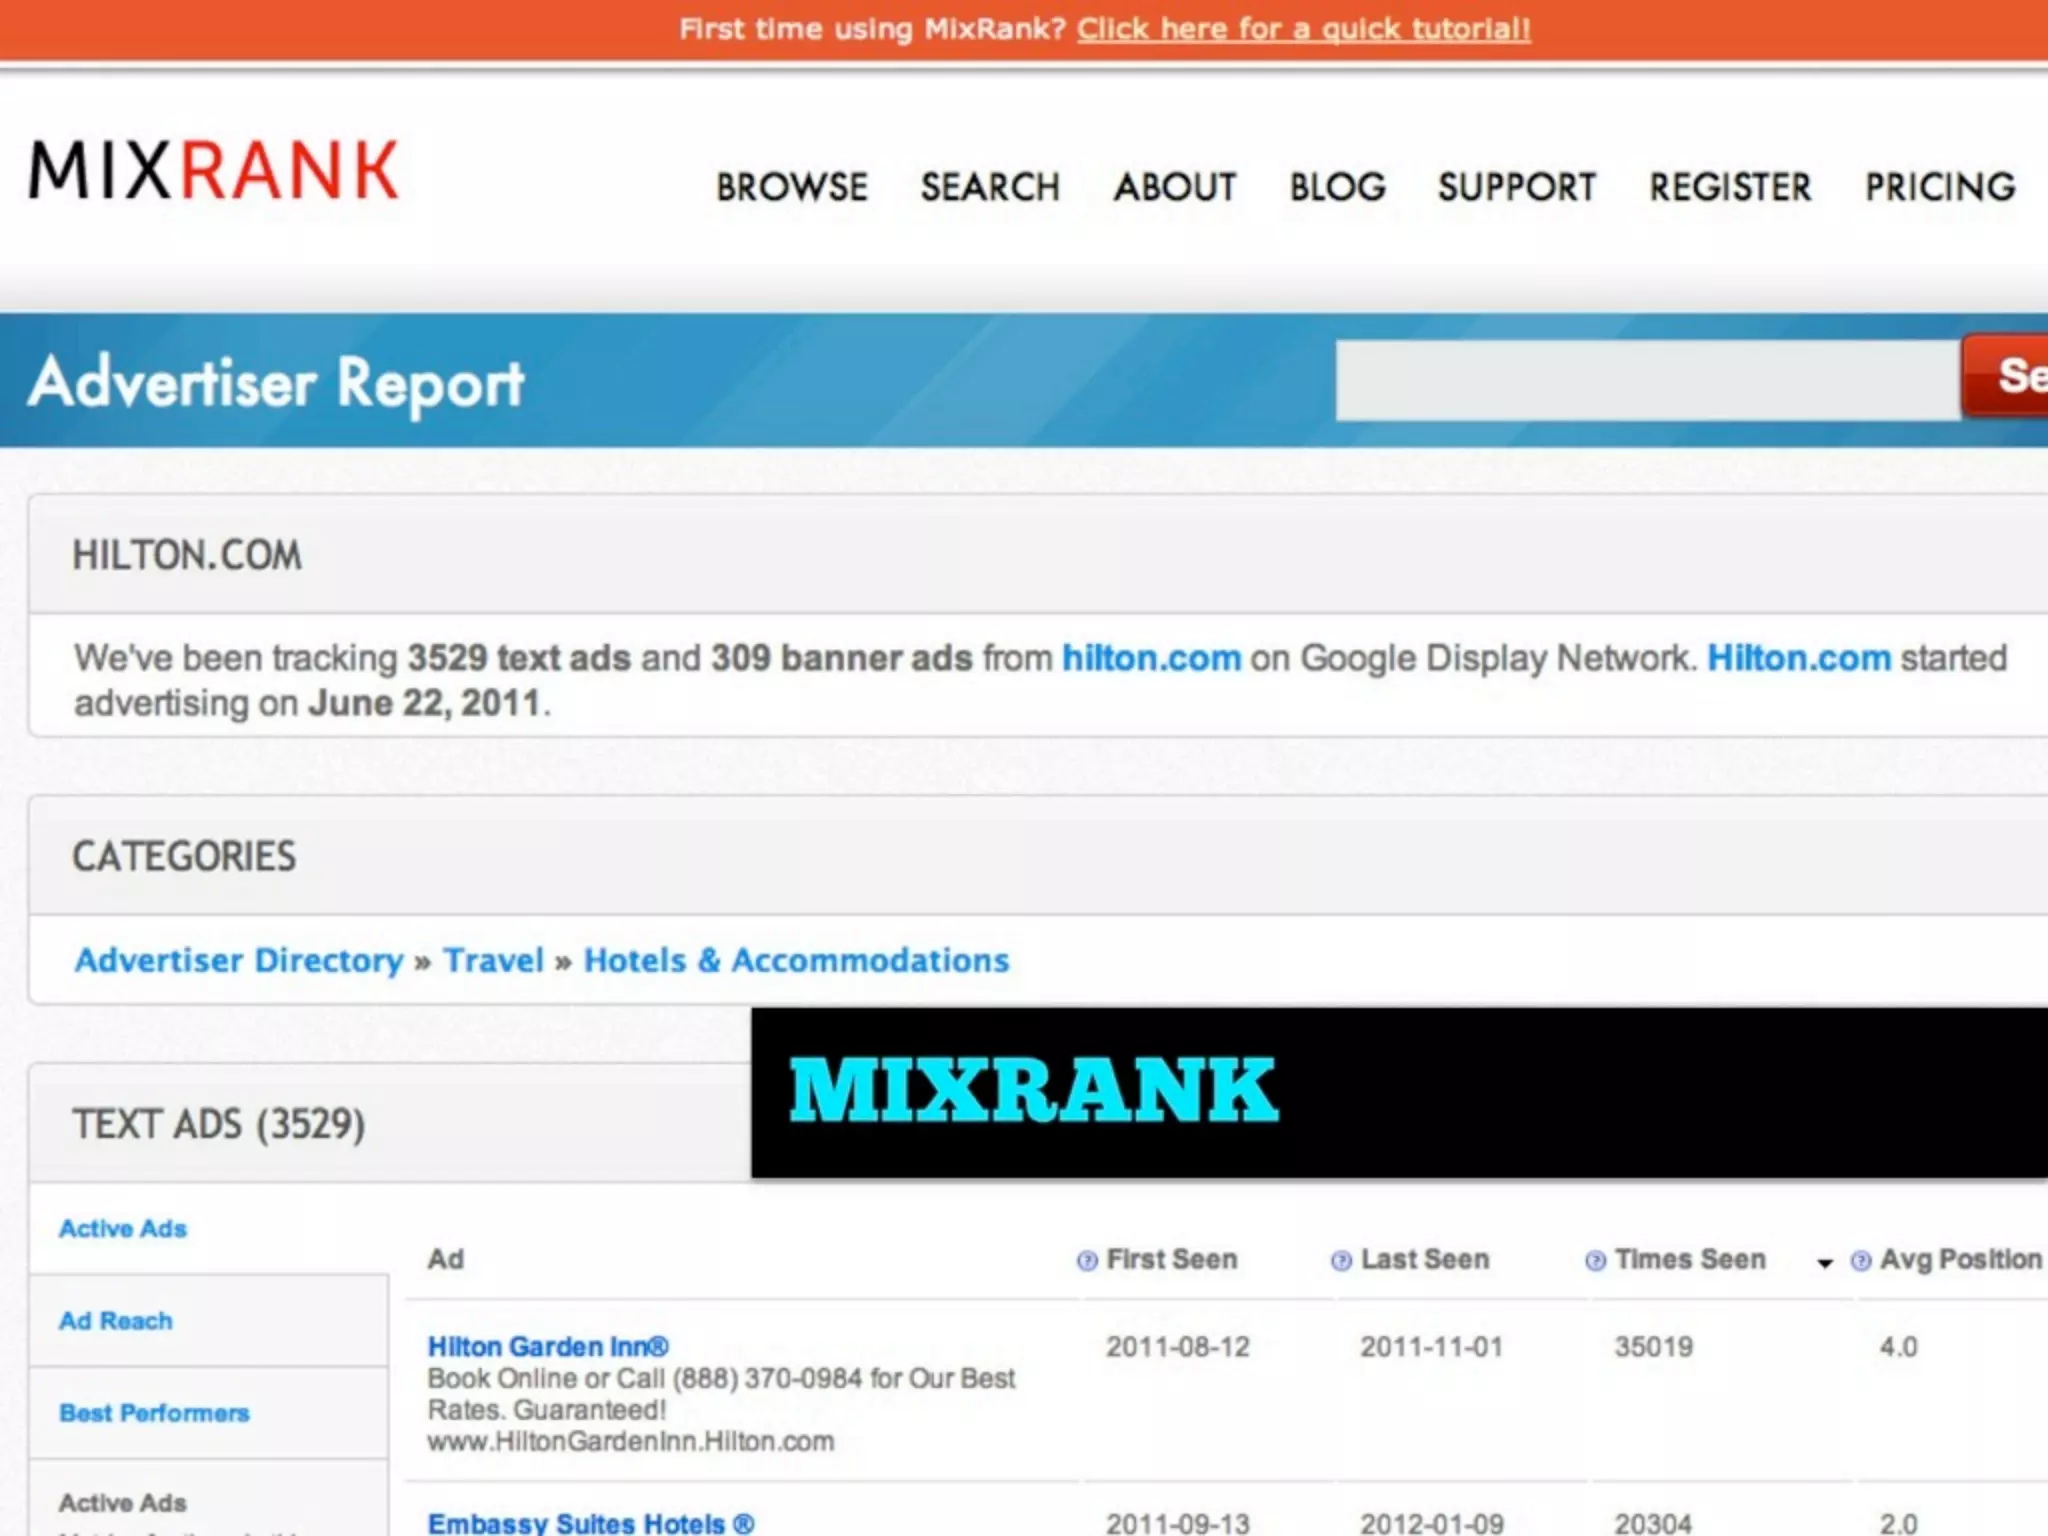The height and width of the screenshot is (1536, 2048).
Task: Go to the Pricing page
Action: tap(1939, 188)
